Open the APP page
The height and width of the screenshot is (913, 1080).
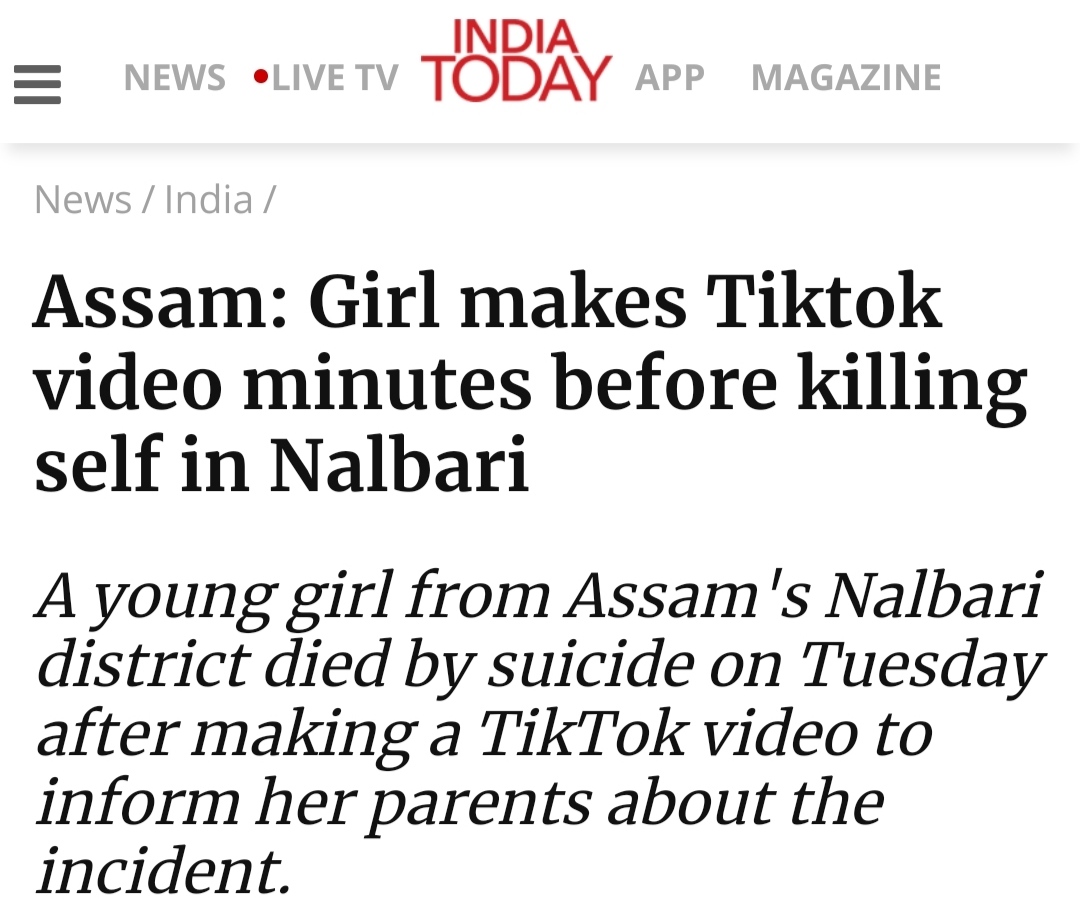point(669,78)
